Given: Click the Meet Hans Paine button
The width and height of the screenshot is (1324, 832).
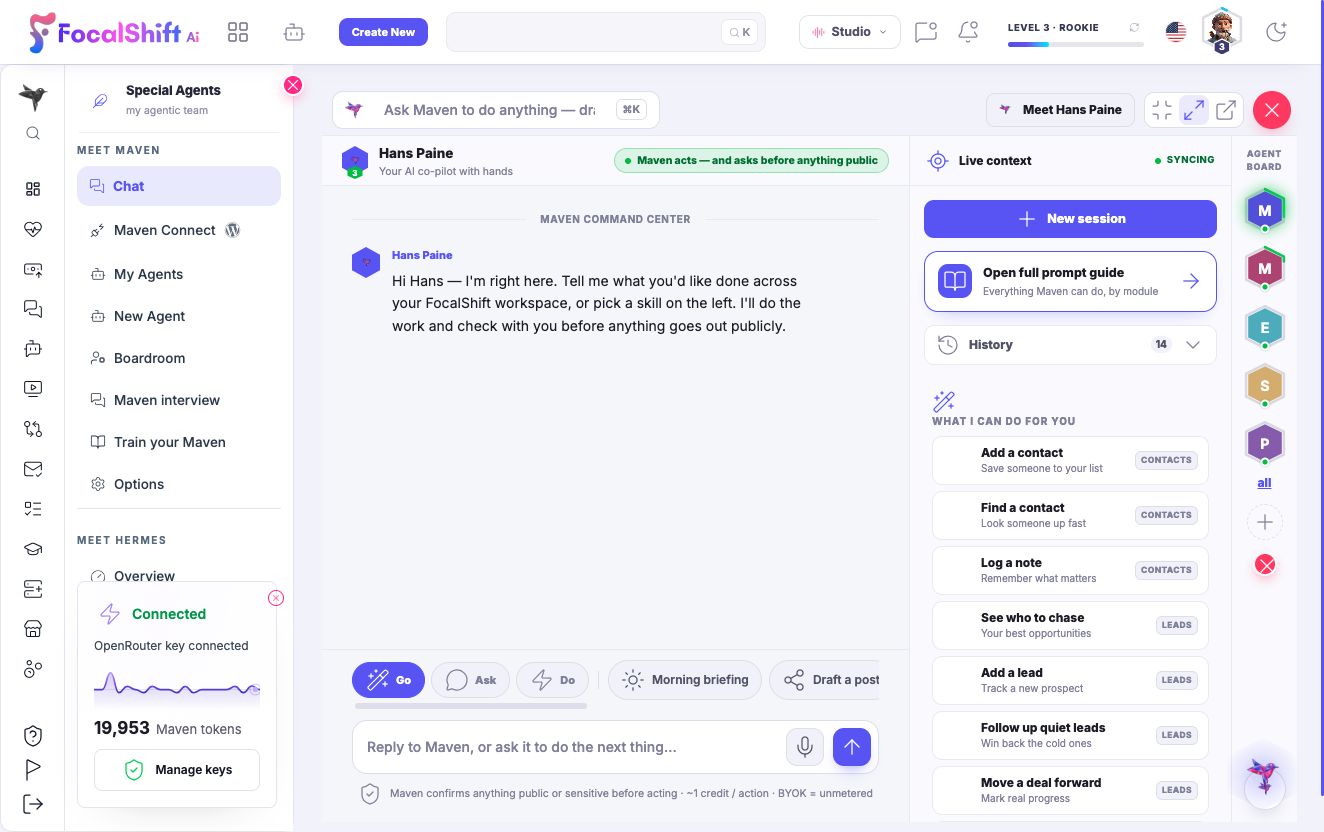Looking at the screenshot, I should 1061,110.
